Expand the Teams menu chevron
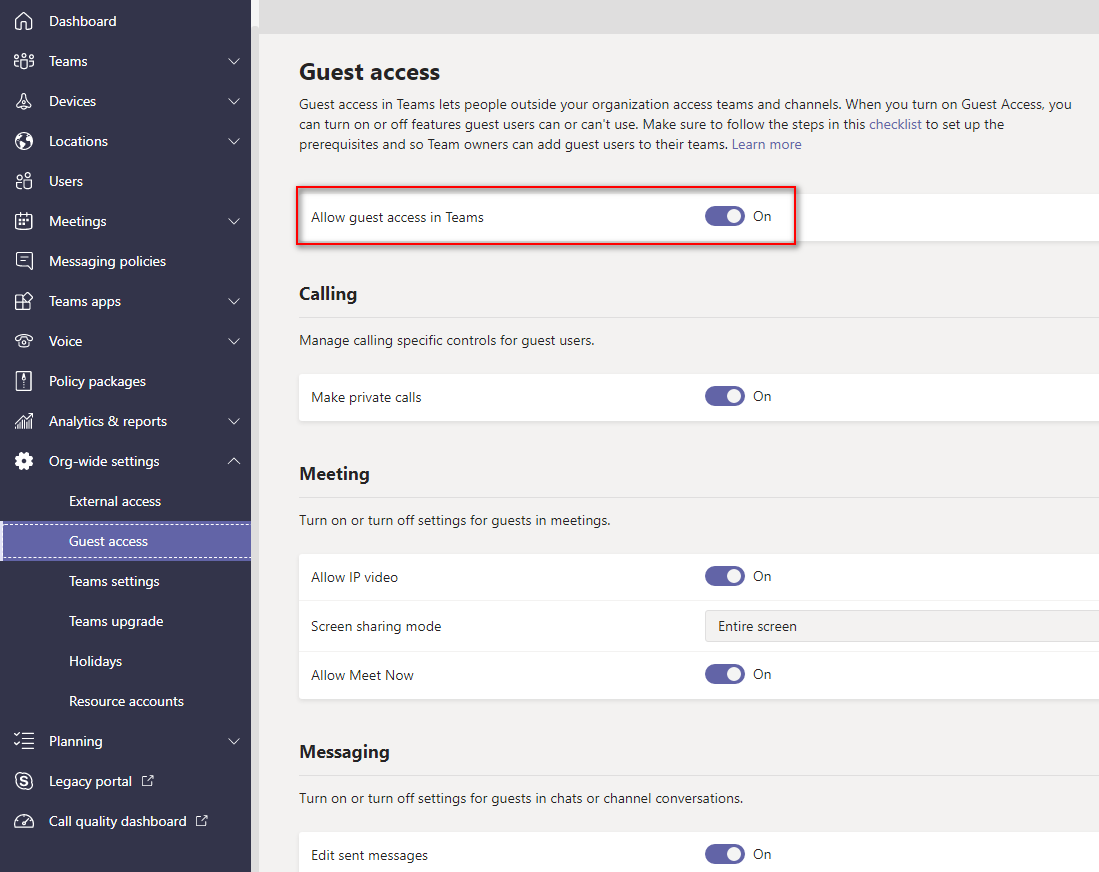 coord(234,61)
